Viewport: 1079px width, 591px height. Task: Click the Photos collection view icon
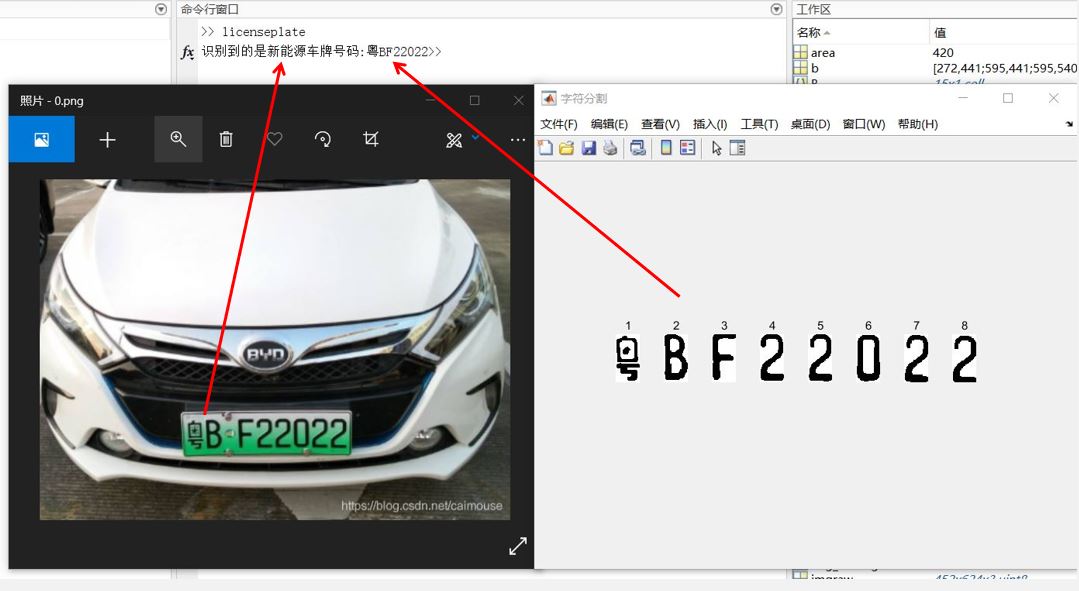coord(41,140)
